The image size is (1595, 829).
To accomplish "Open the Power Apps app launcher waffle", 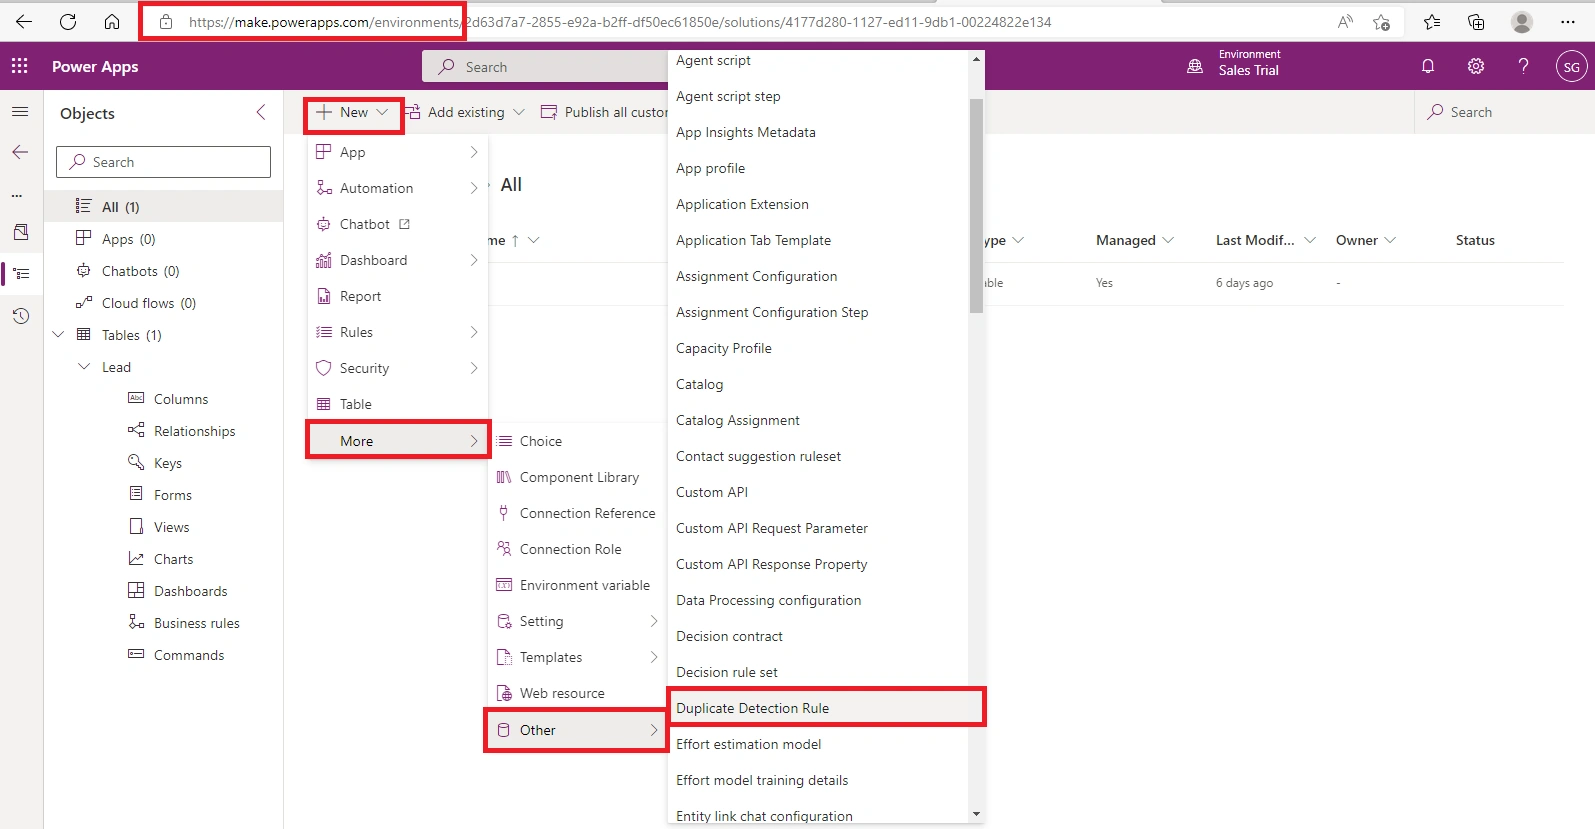I will (x=19, y=66).
